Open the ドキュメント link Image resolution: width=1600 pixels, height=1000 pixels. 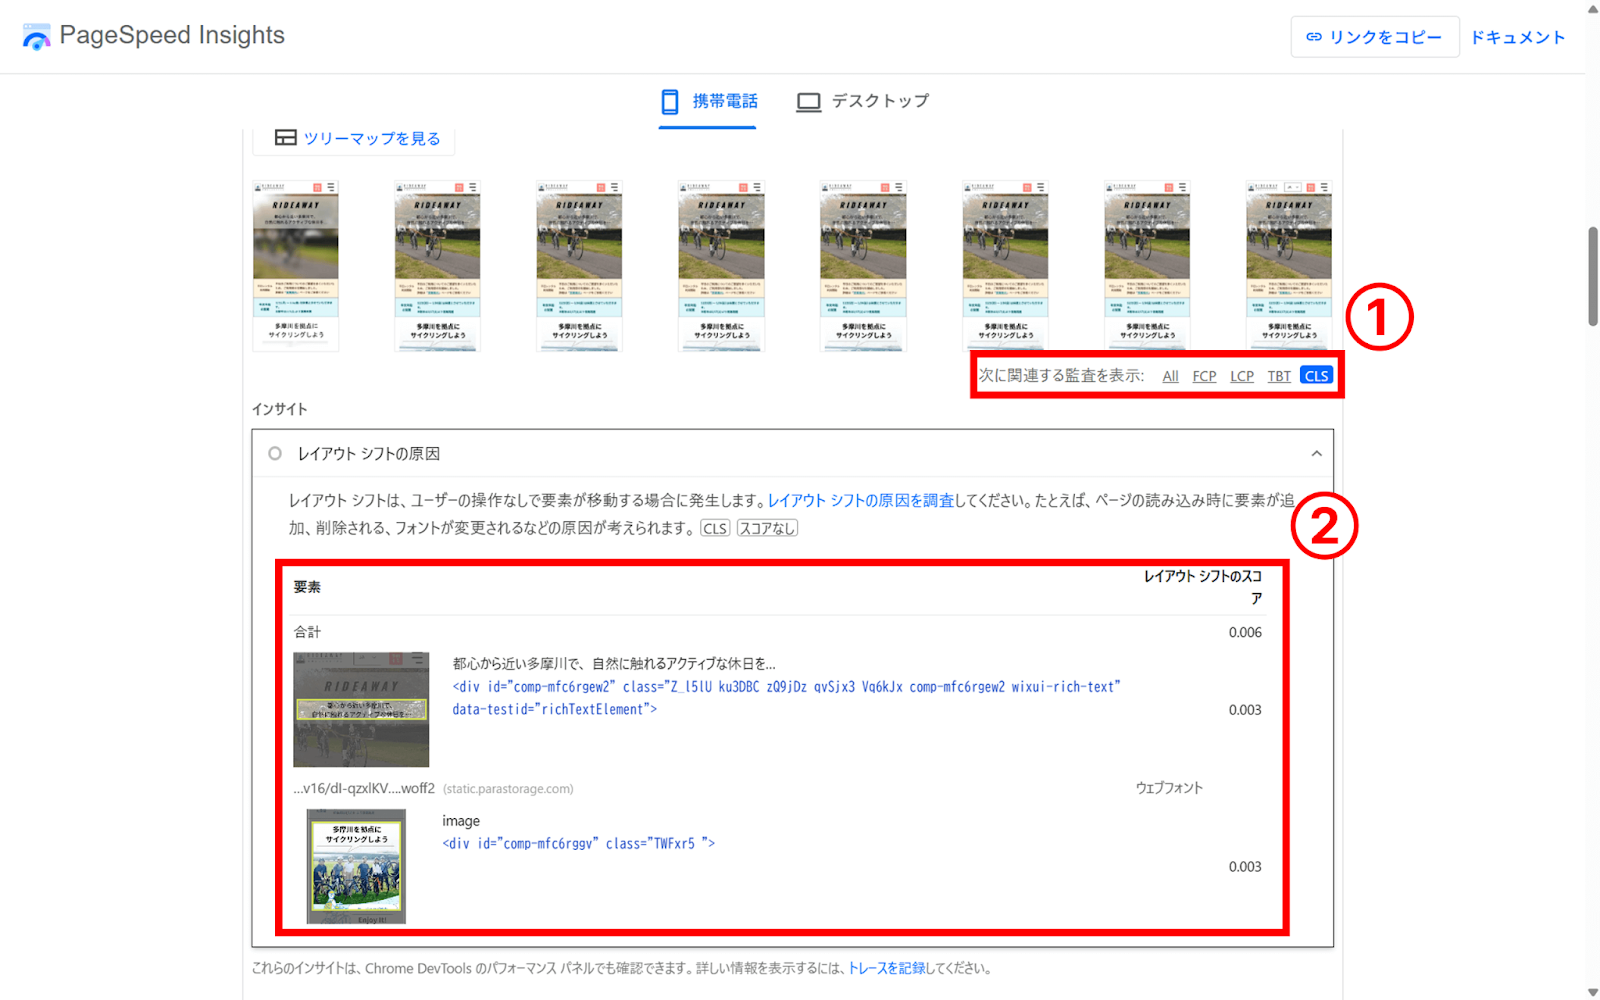tap(1517, 36)
